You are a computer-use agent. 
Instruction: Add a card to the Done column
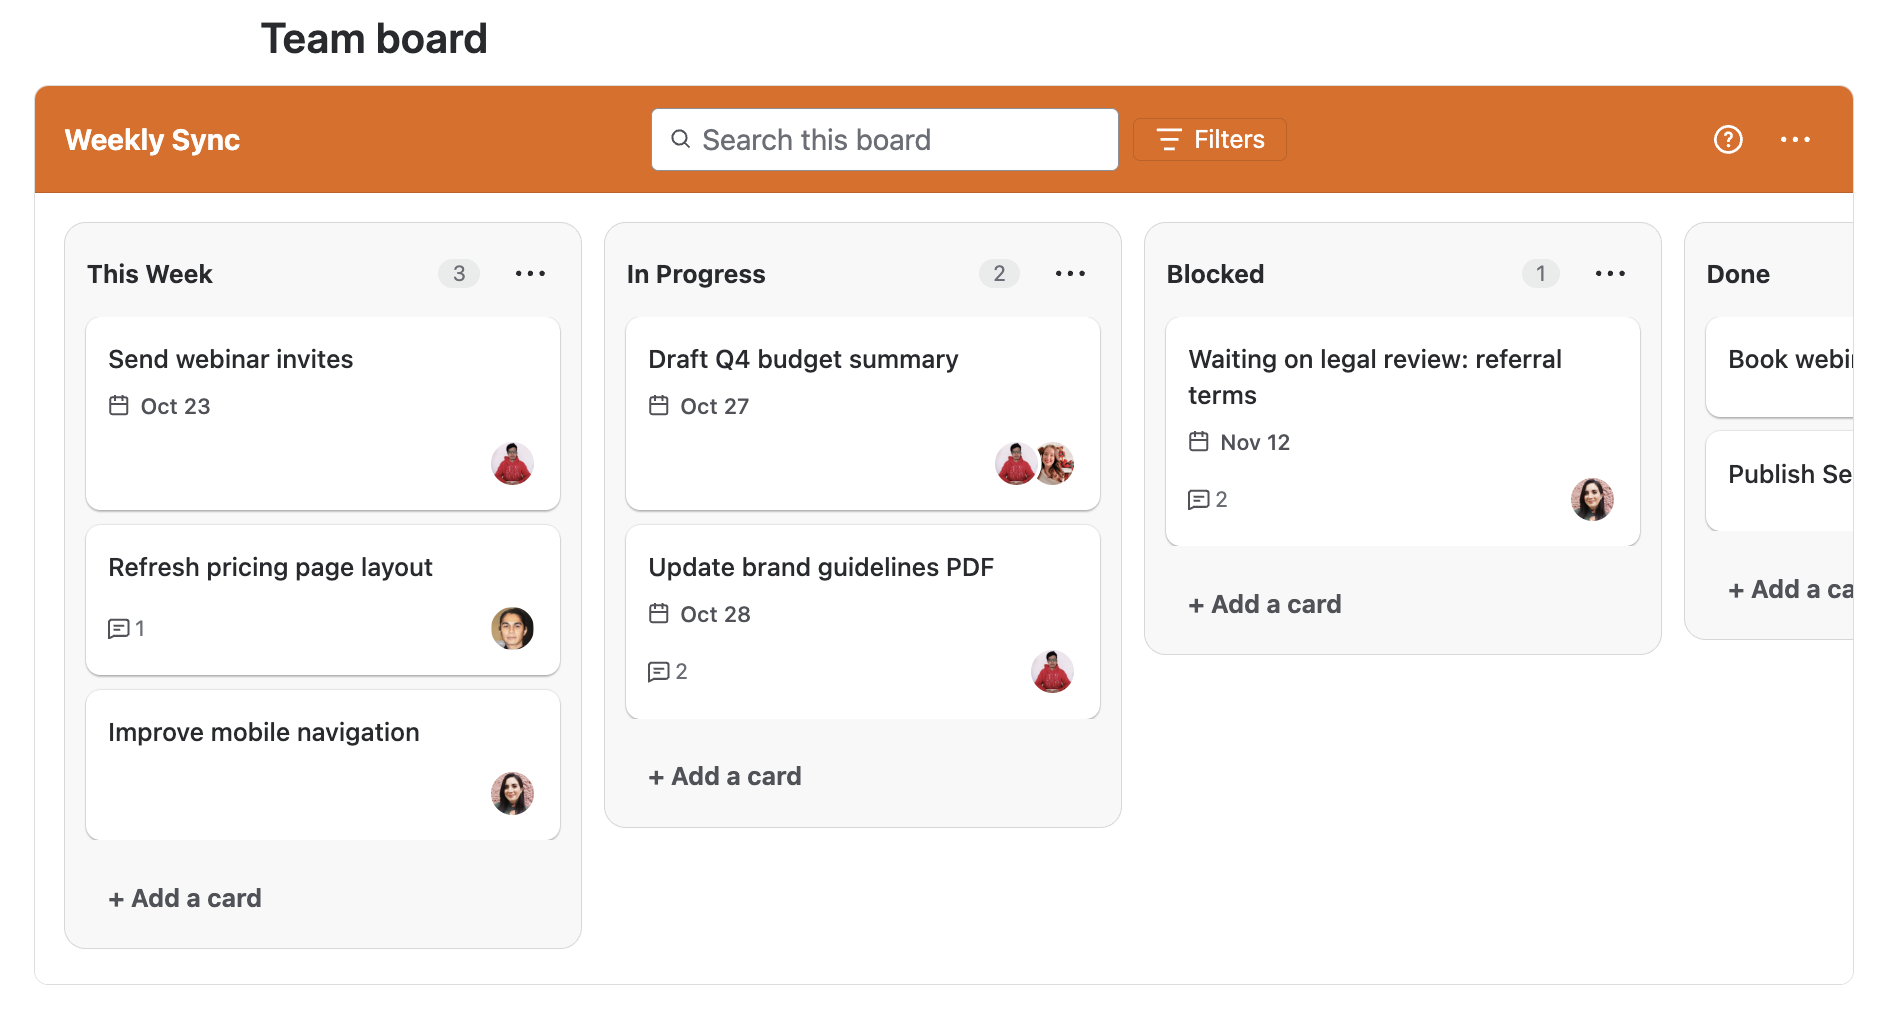click(x=1790, y=590)
